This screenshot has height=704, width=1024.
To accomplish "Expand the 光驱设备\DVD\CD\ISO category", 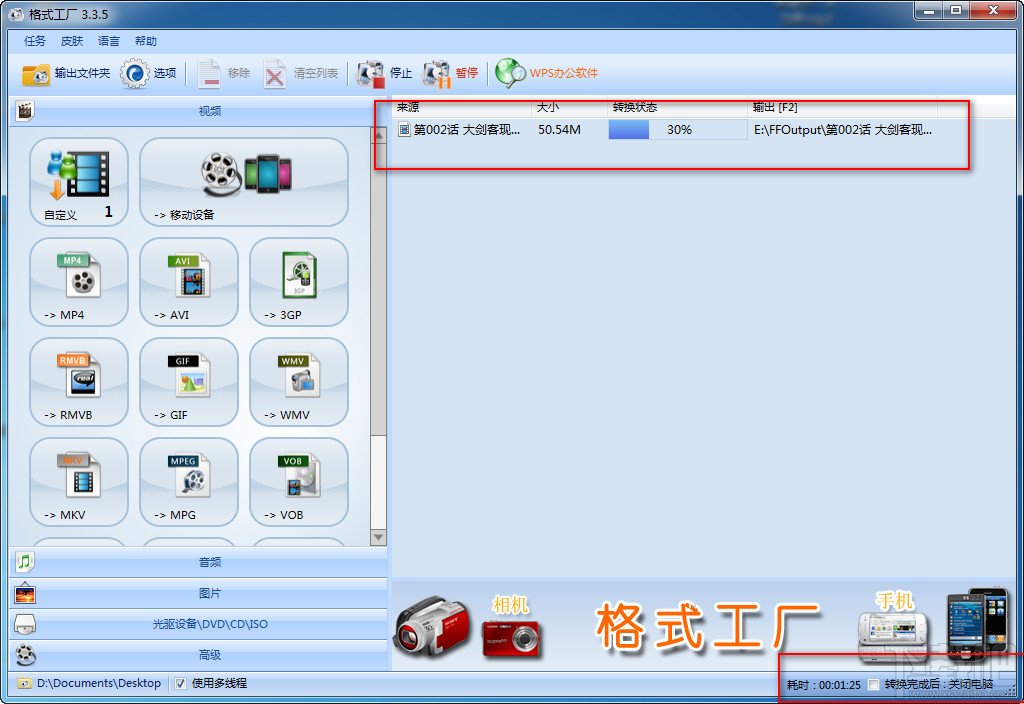I will pyautogui.click(x=199, y=624).
